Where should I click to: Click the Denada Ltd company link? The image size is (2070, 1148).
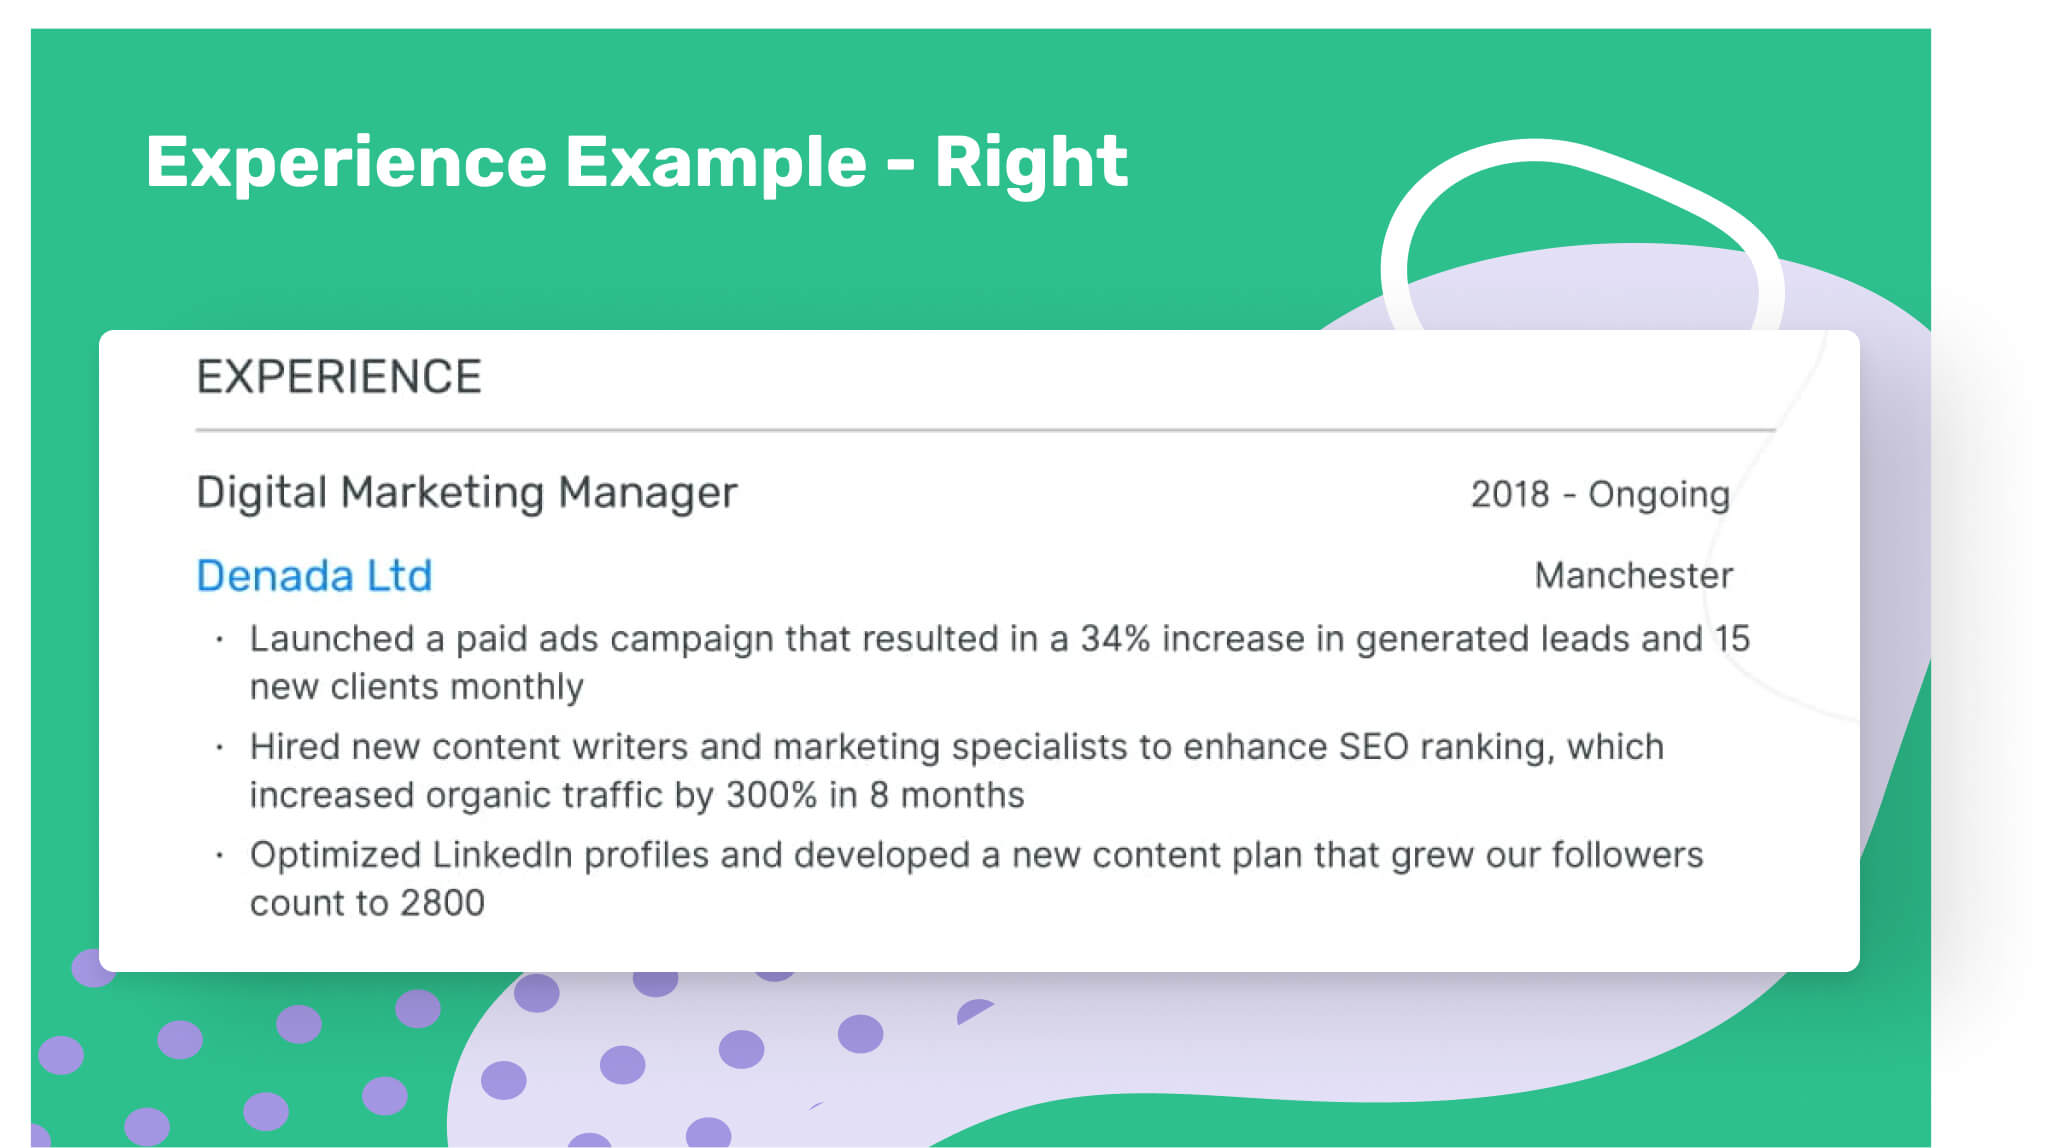314,575
